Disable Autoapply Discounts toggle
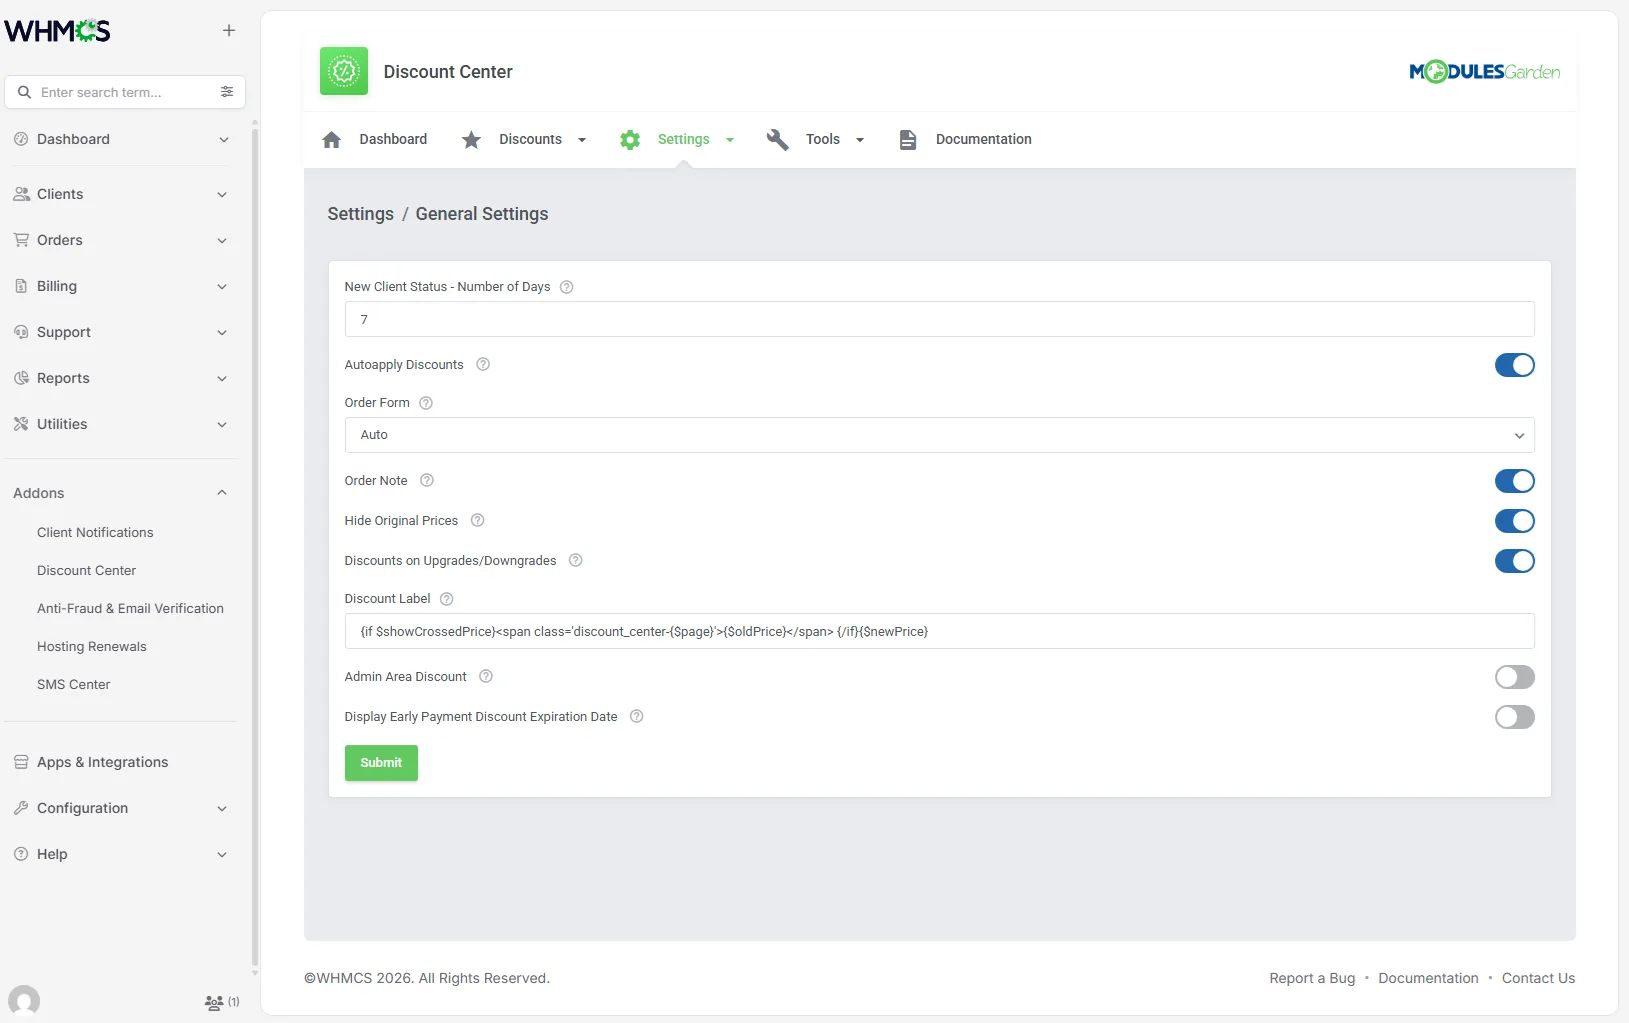This screenshot has height=1023, width=1629. point(1515,365)
